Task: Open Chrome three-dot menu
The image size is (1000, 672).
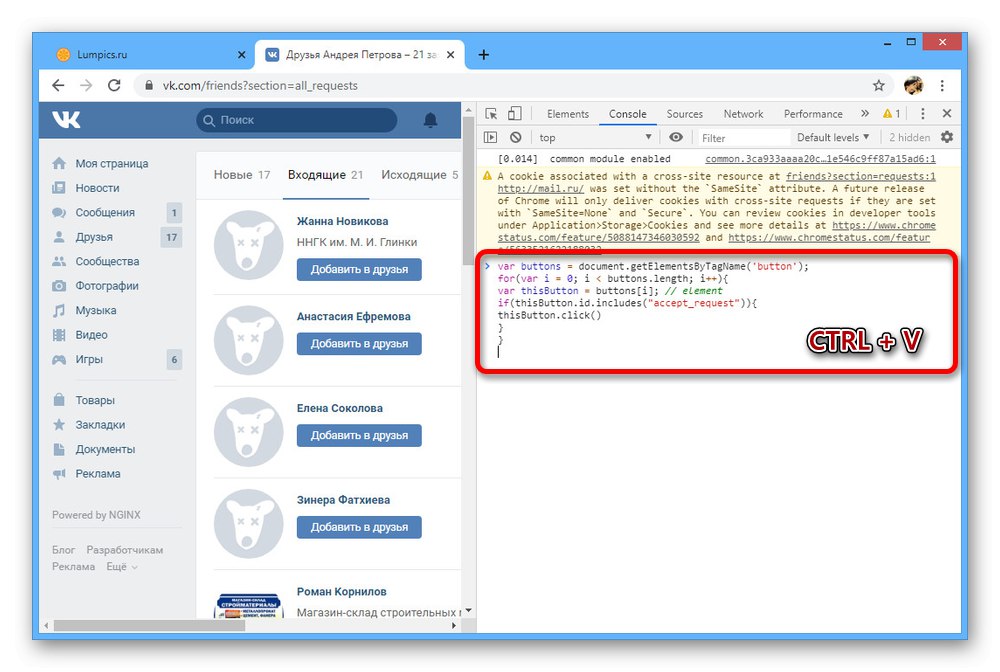Action: (x=942, y=85)
